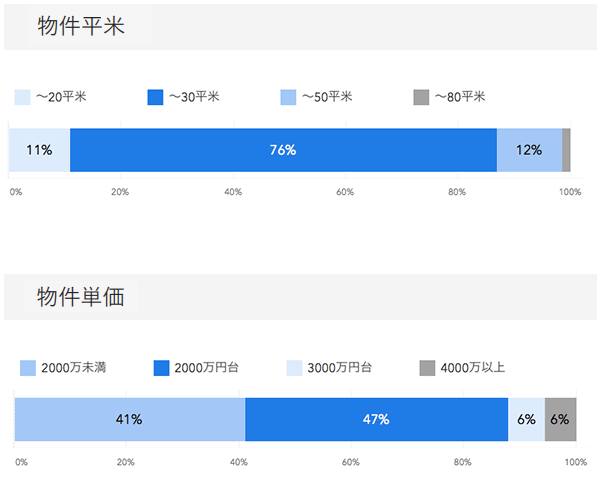Click the 2000万未満 legend color swatch
Image resolution: width=600 pixels, height=500 pixels.
point(28,368)
